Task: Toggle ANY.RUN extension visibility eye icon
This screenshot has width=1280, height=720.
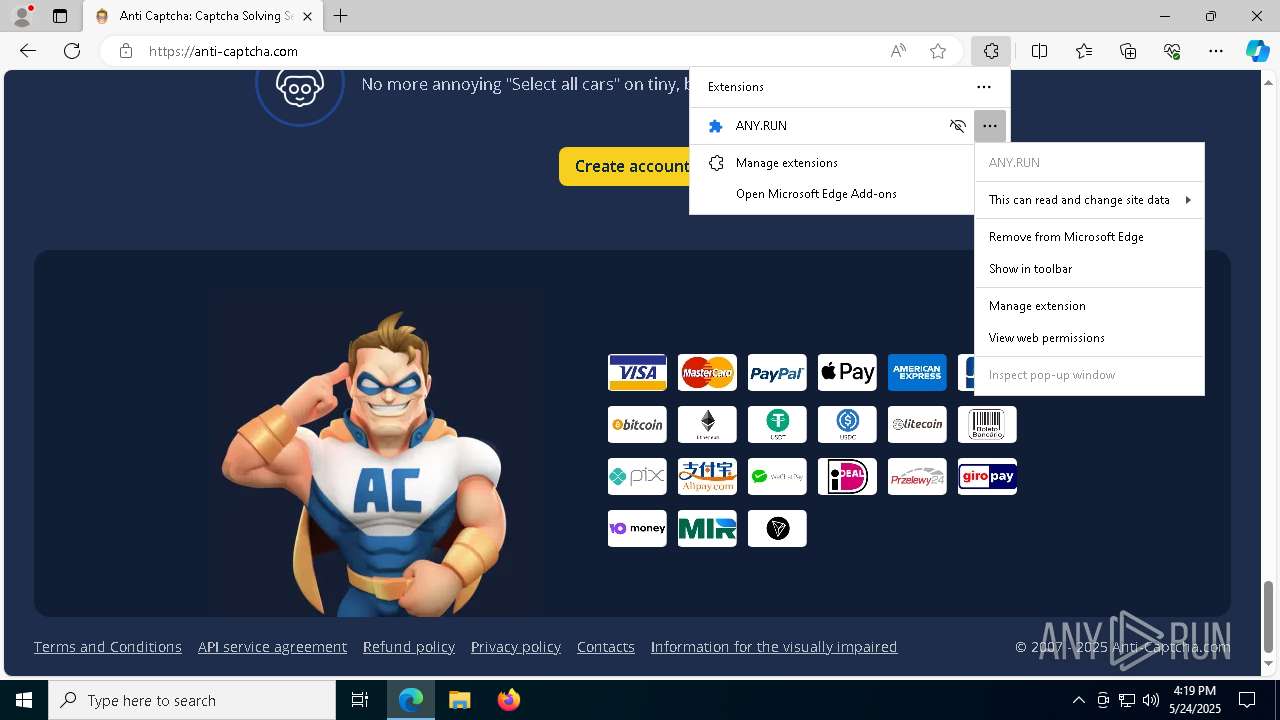Action: (x=957, y=126)
